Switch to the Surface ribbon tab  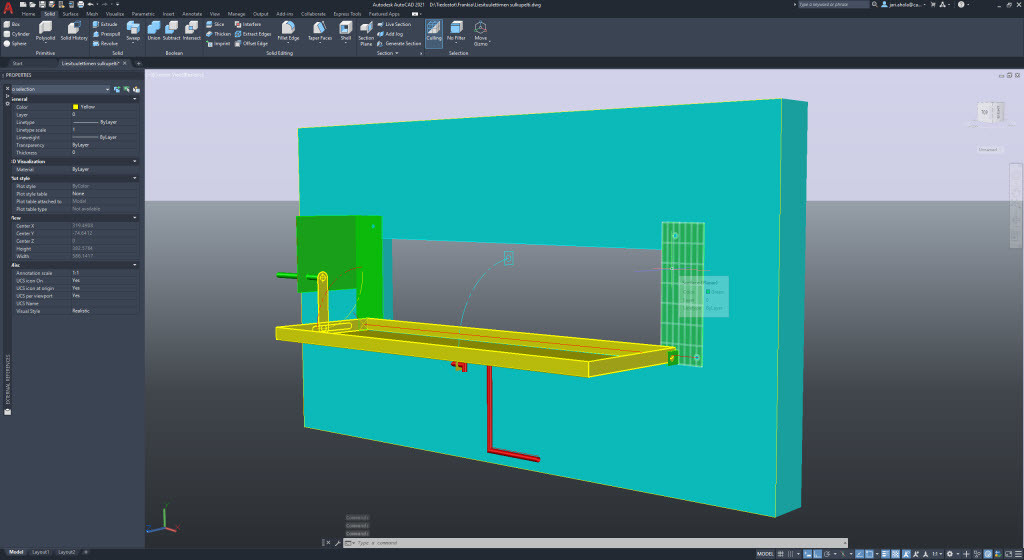click(70, 14)
